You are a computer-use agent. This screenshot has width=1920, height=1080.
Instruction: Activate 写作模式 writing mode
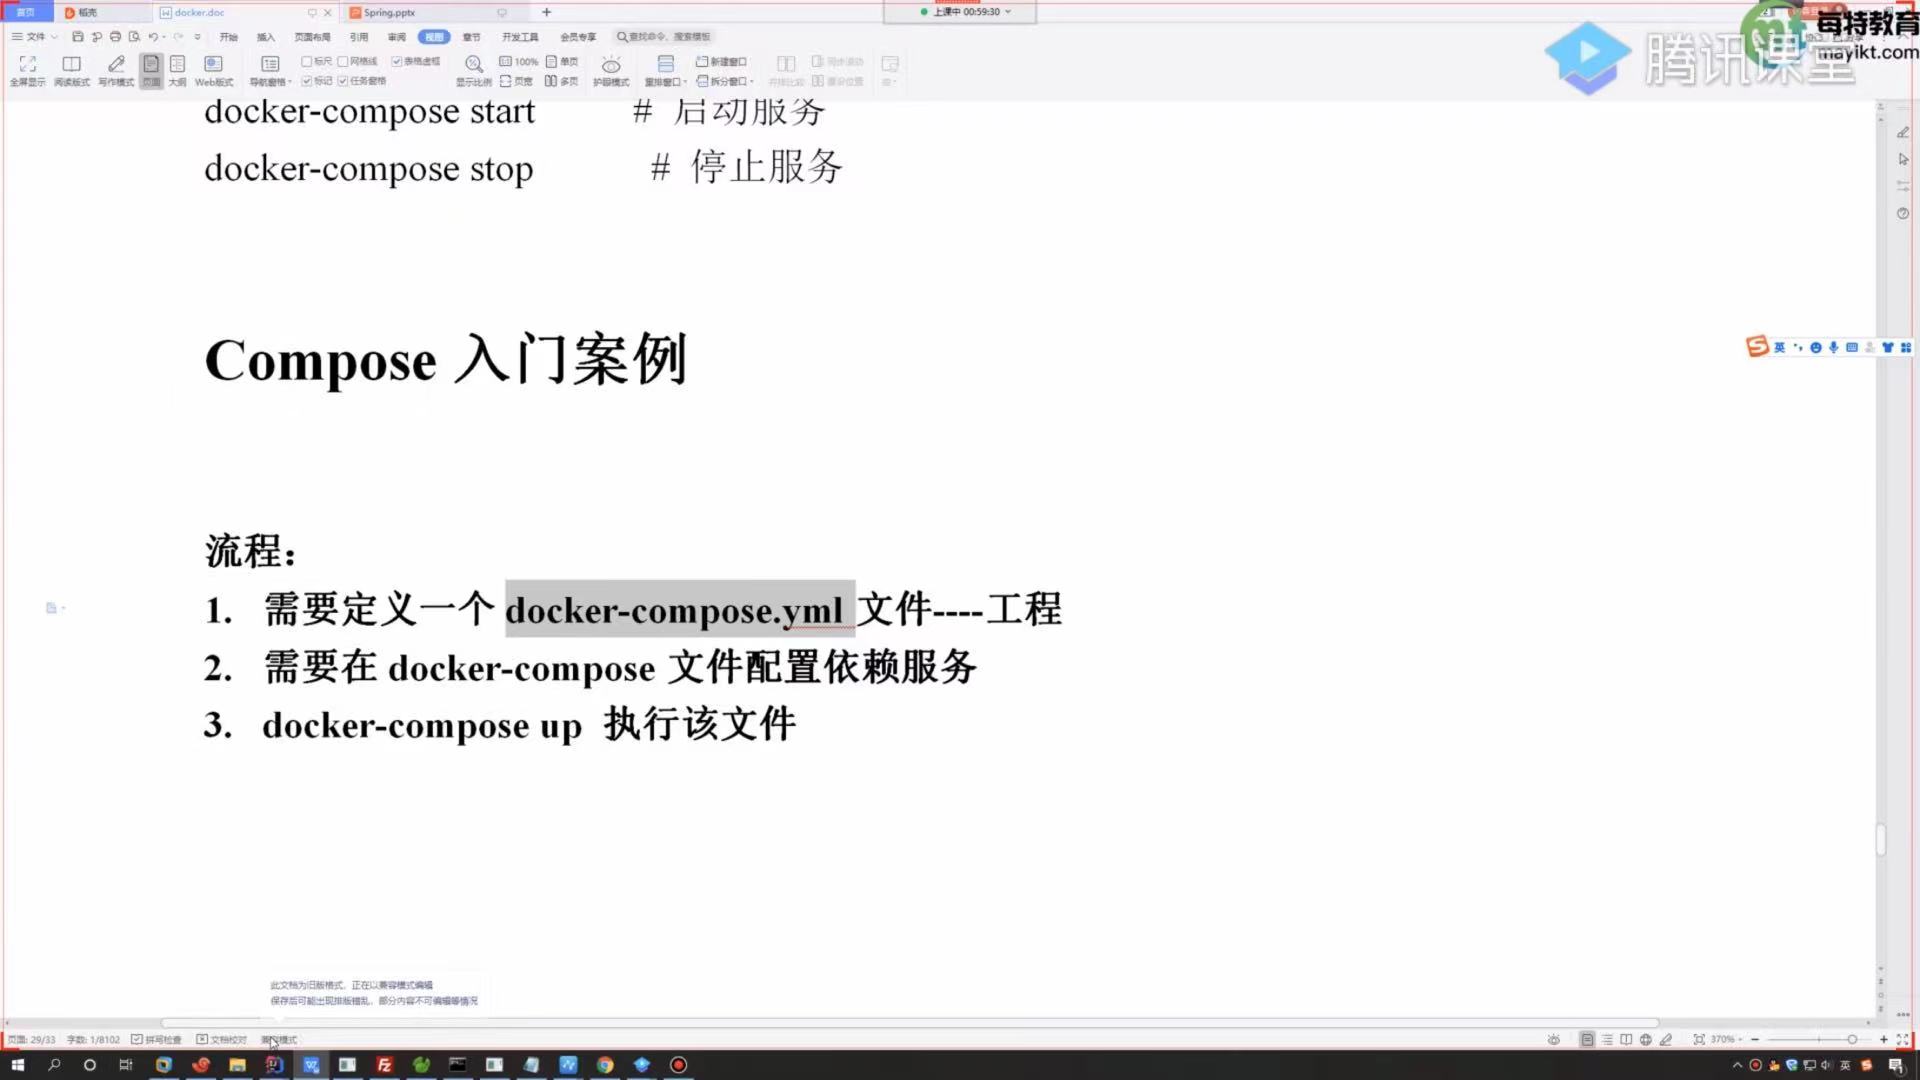(x=116, y=70)
